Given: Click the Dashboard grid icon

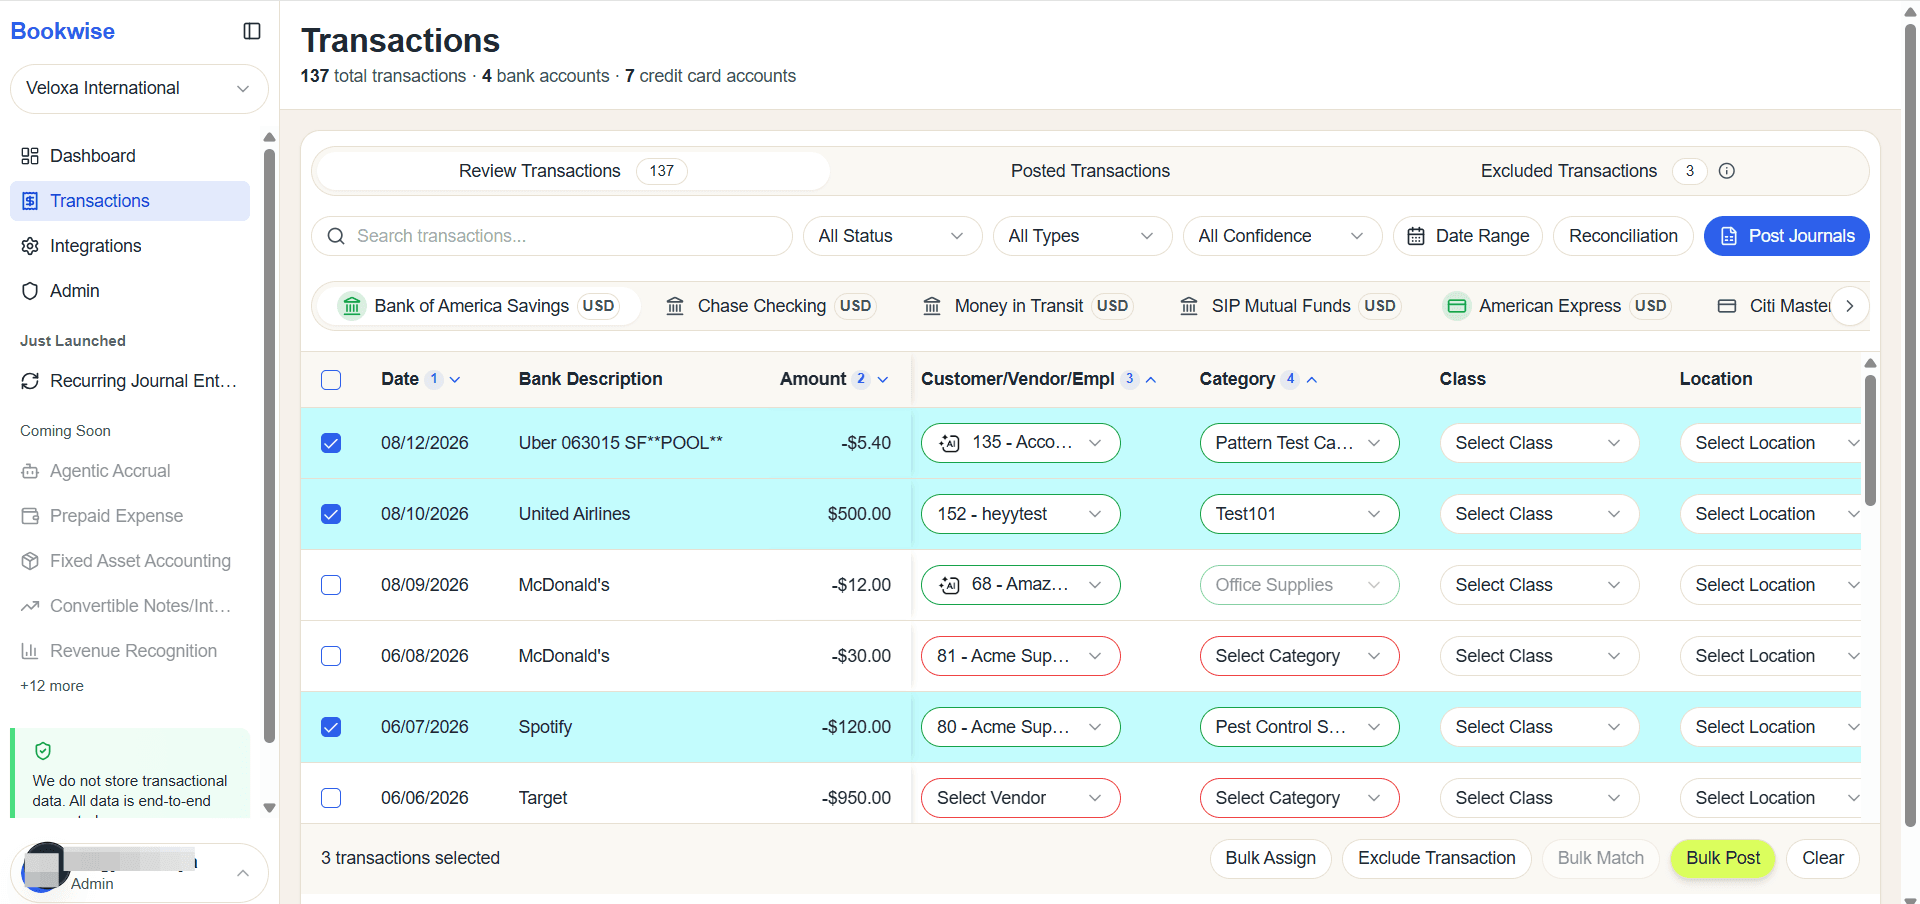Looking at the screenshot, I should point(30,156).
